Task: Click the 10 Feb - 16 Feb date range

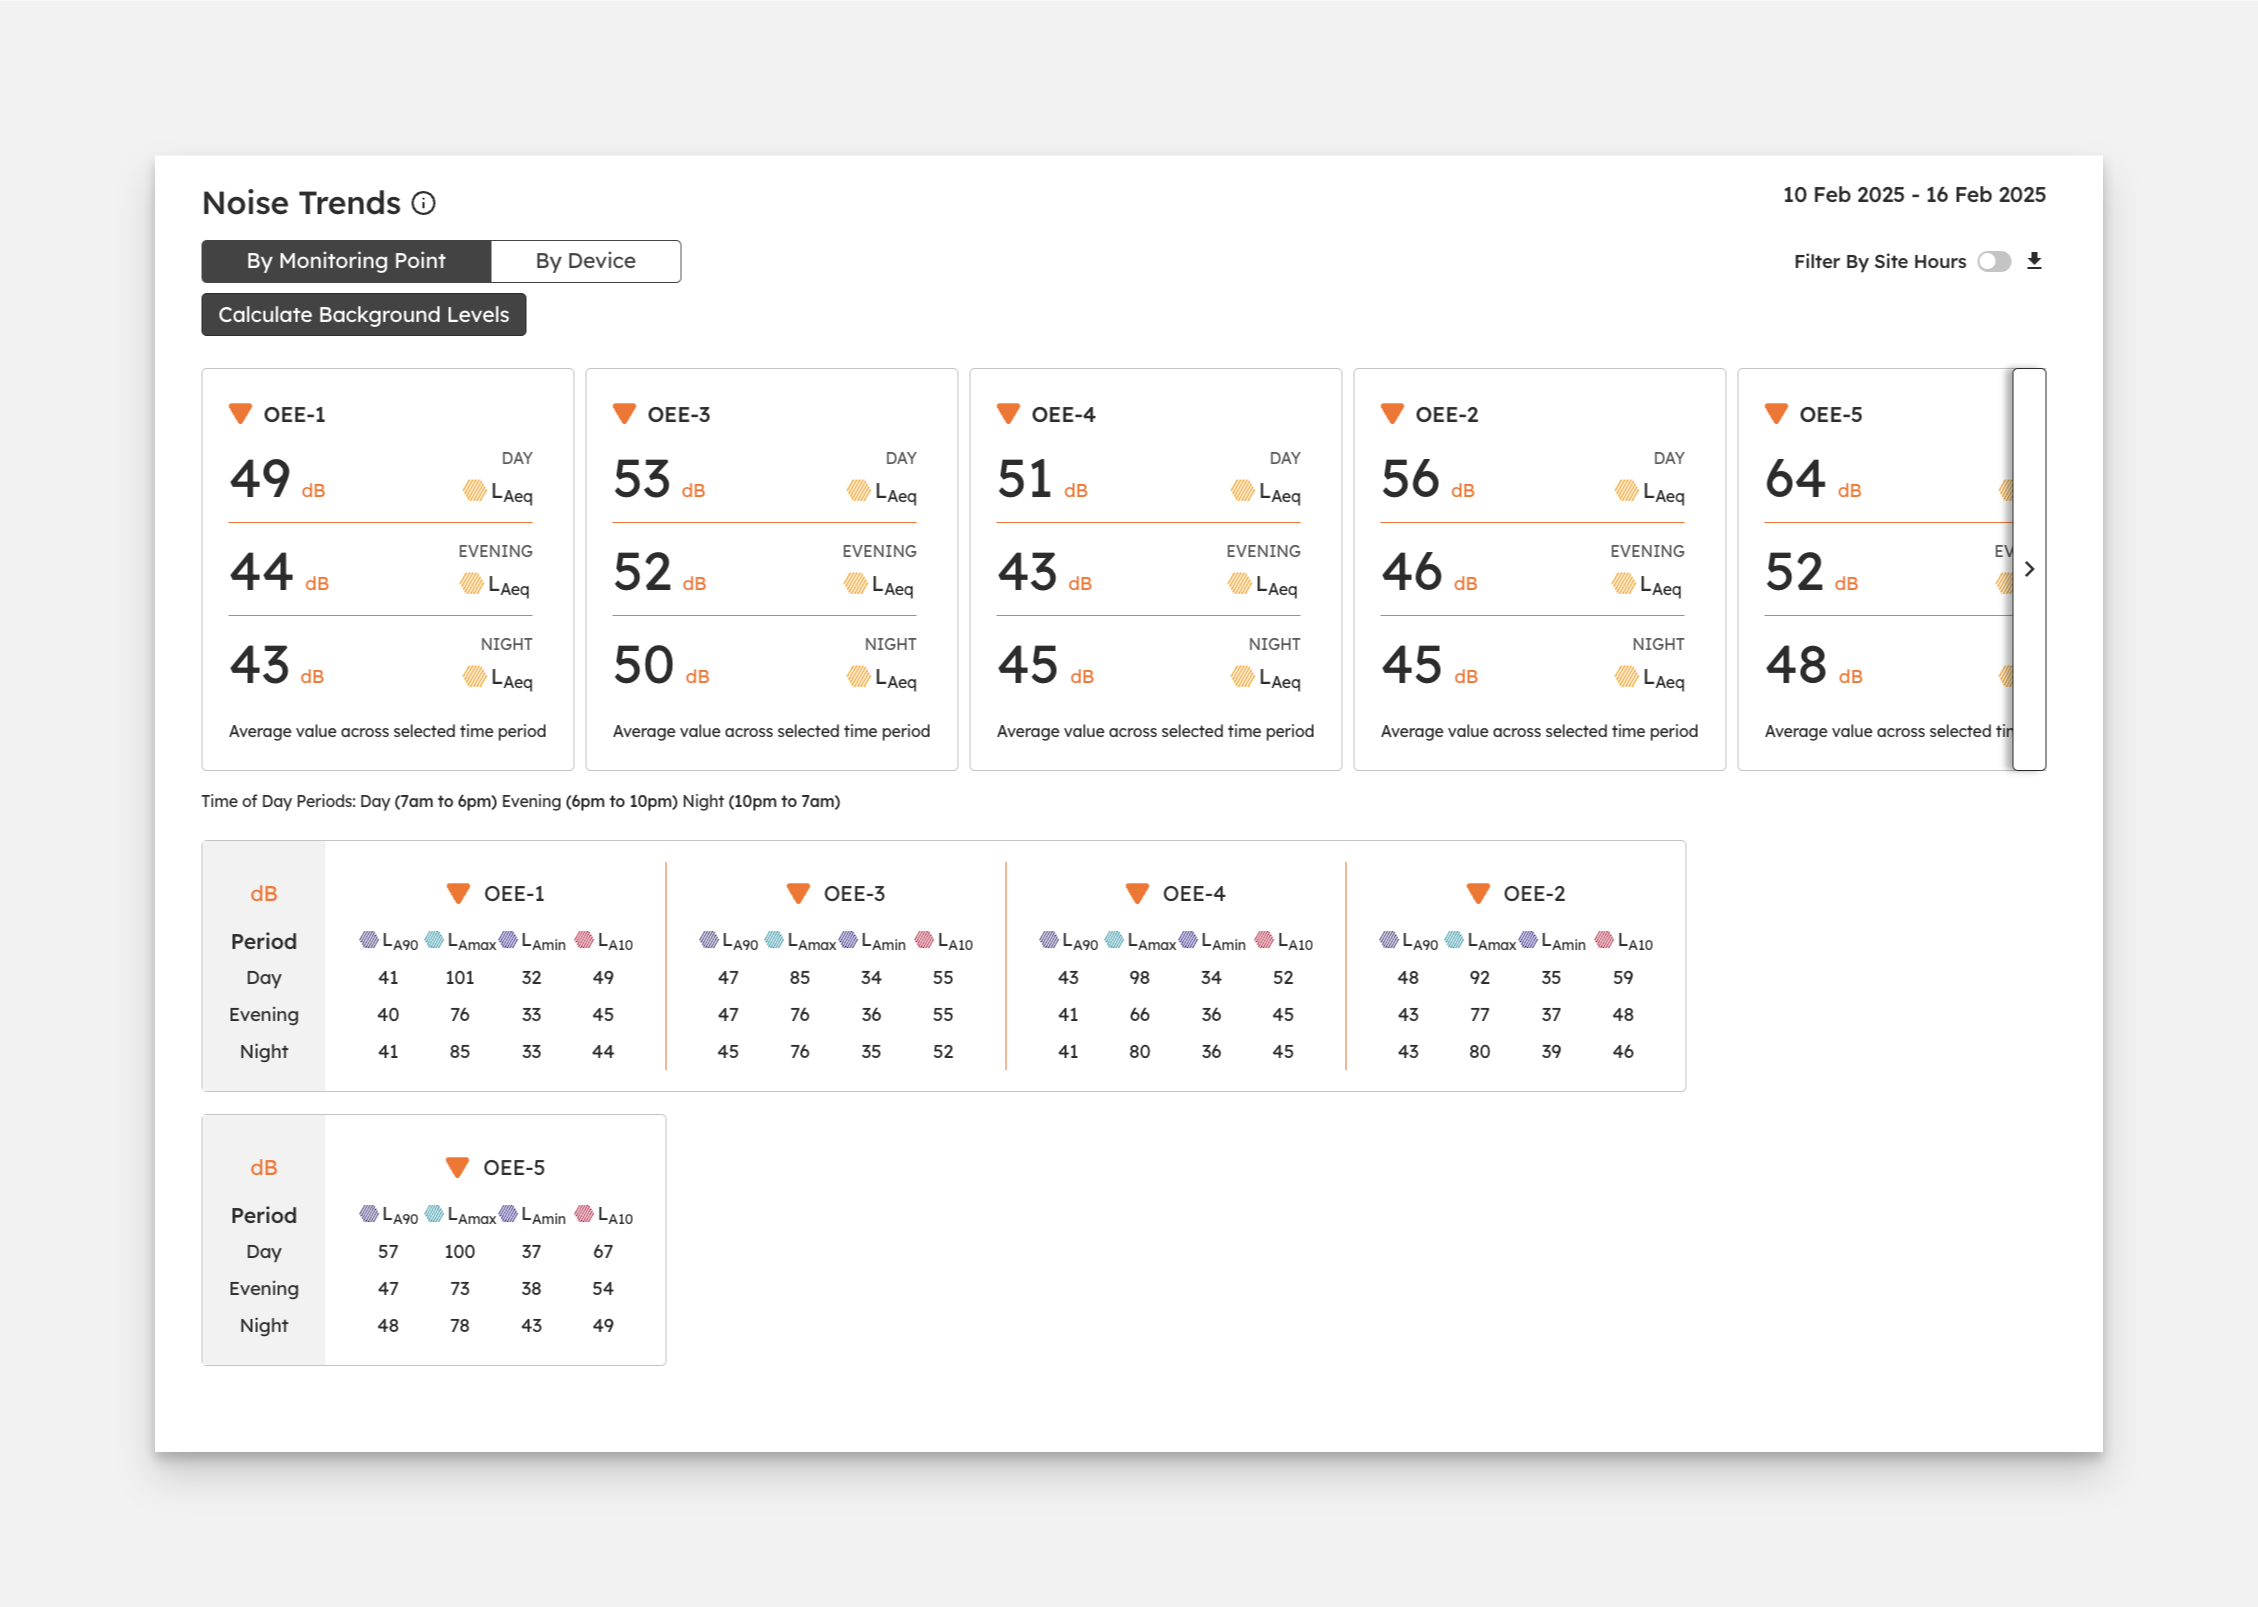Action: tap(1913, 195)
